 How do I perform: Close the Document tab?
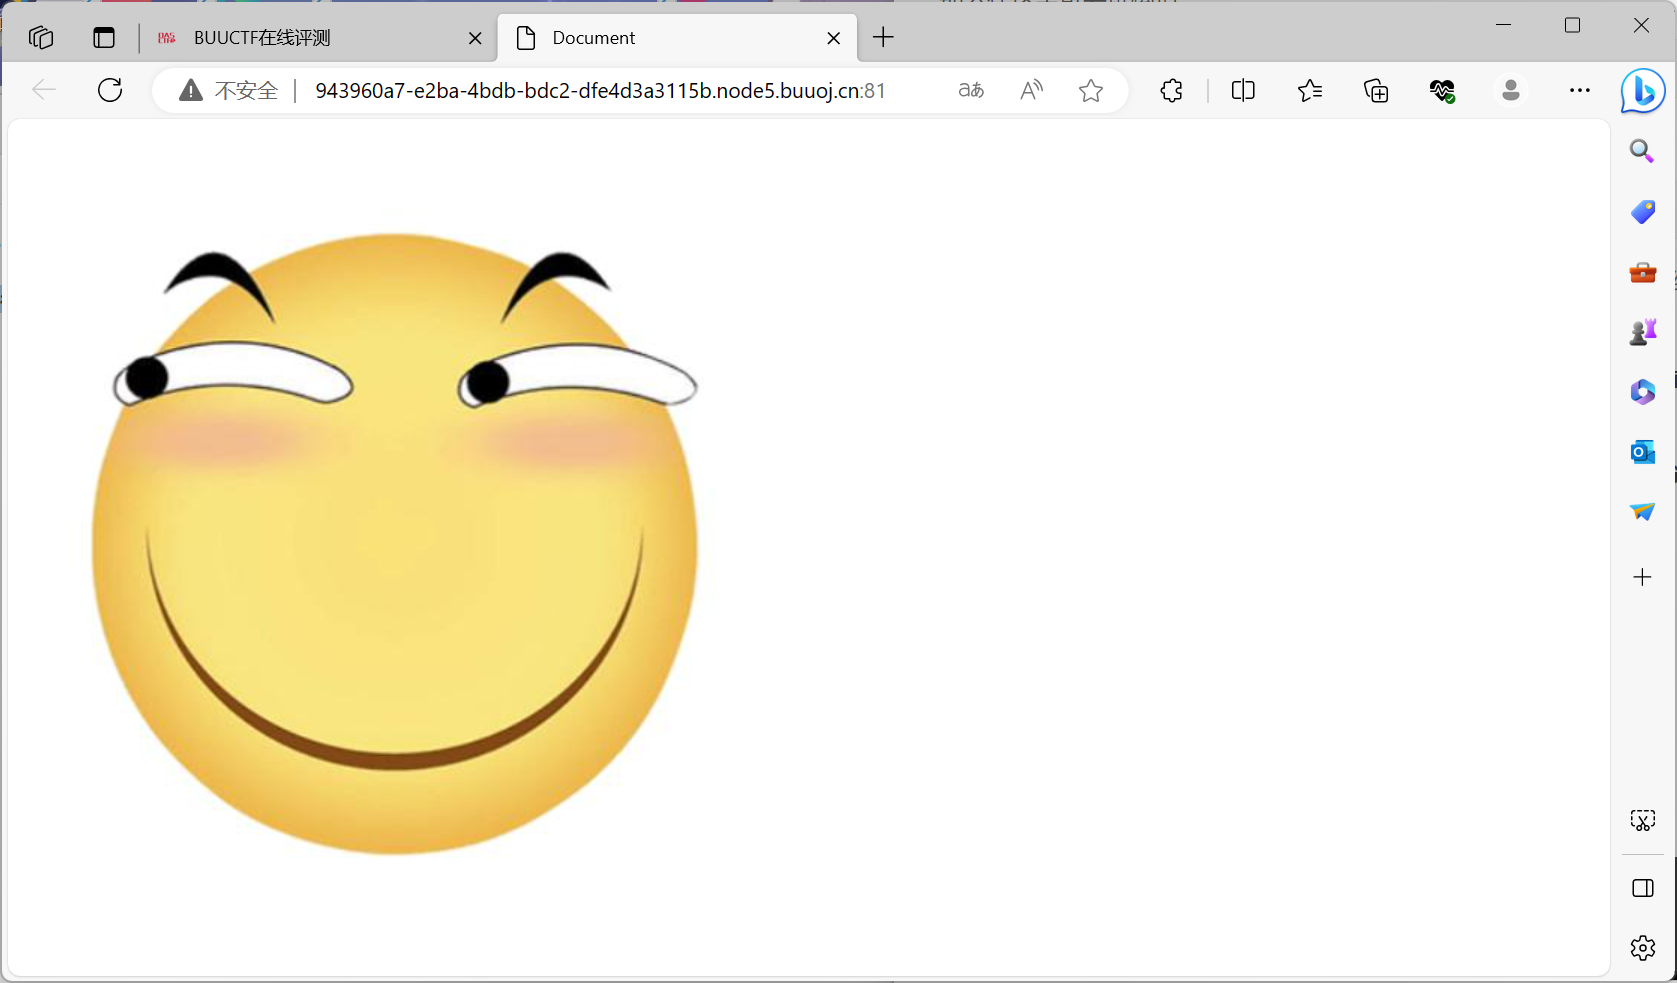click(834, 38)
